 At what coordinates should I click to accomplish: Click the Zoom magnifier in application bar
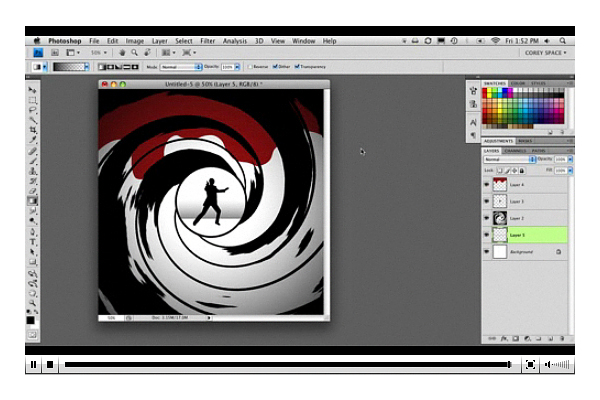(x=134, y=52)
